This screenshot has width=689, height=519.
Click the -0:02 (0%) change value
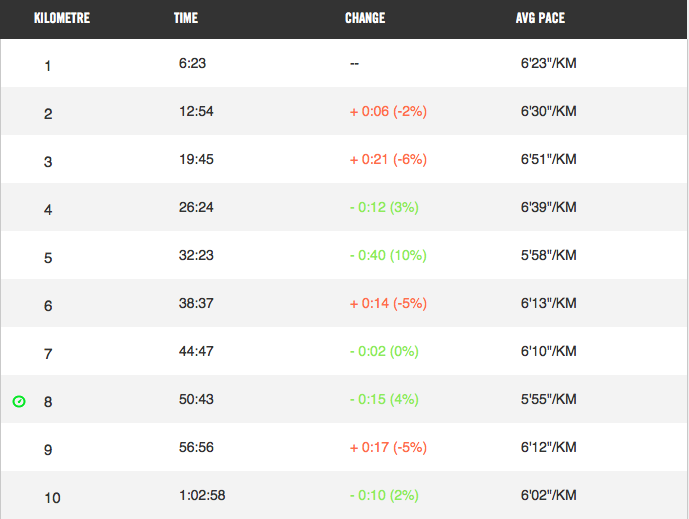coord(384,352)
